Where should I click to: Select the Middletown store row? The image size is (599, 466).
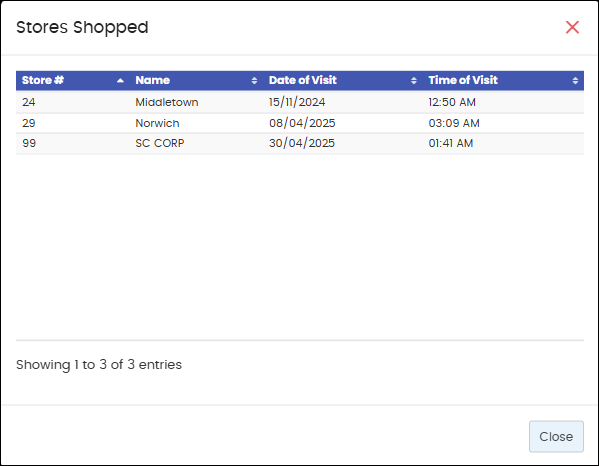pos(300,102)
